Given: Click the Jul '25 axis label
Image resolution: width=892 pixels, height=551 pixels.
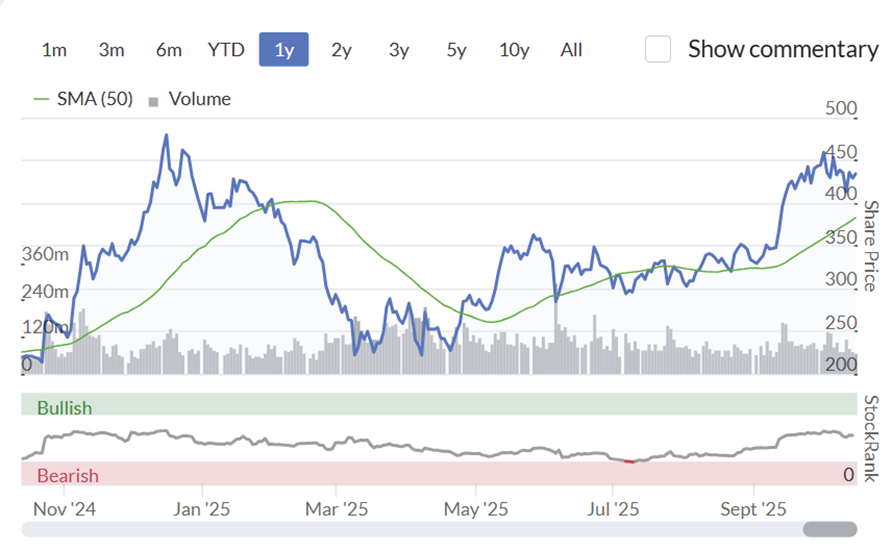Looking at the screenshot, I should click(613, 509).
